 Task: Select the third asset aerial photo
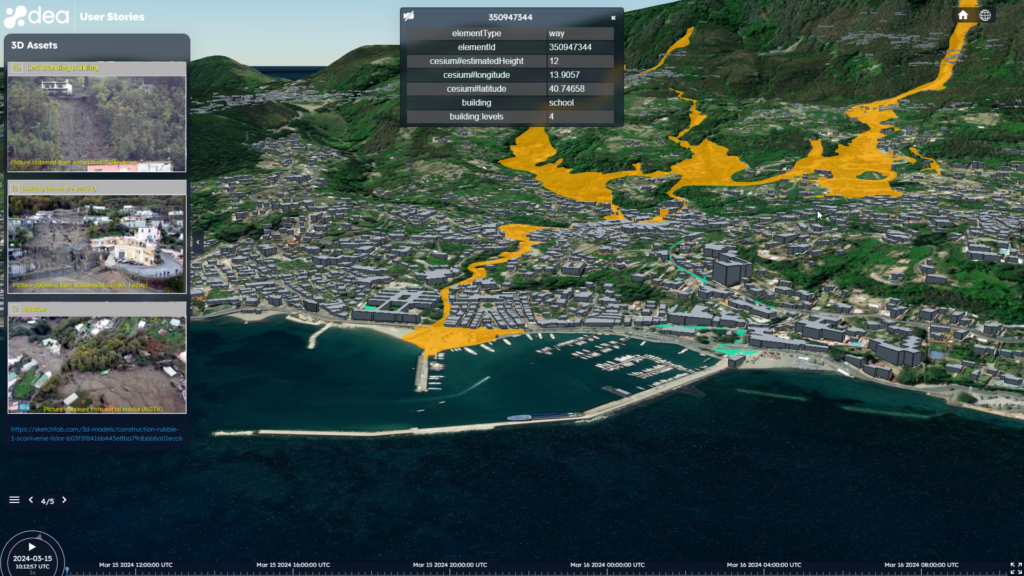pyautogui.click(x=97, y=364)
